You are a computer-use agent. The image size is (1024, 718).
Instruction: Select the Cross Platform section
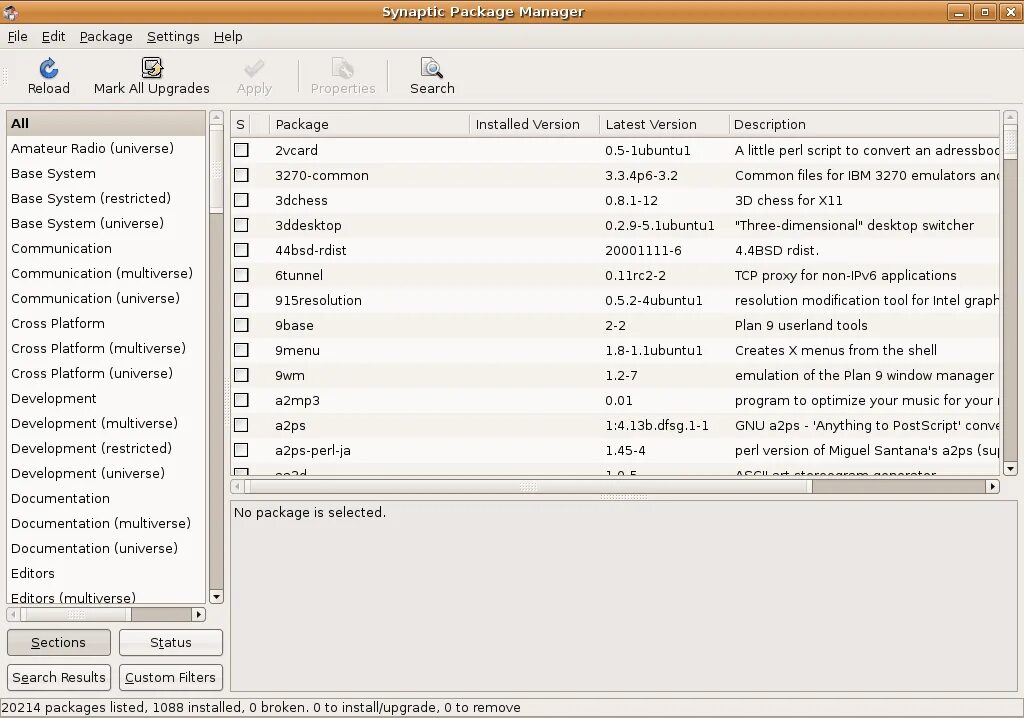click(x=106, y=323)
